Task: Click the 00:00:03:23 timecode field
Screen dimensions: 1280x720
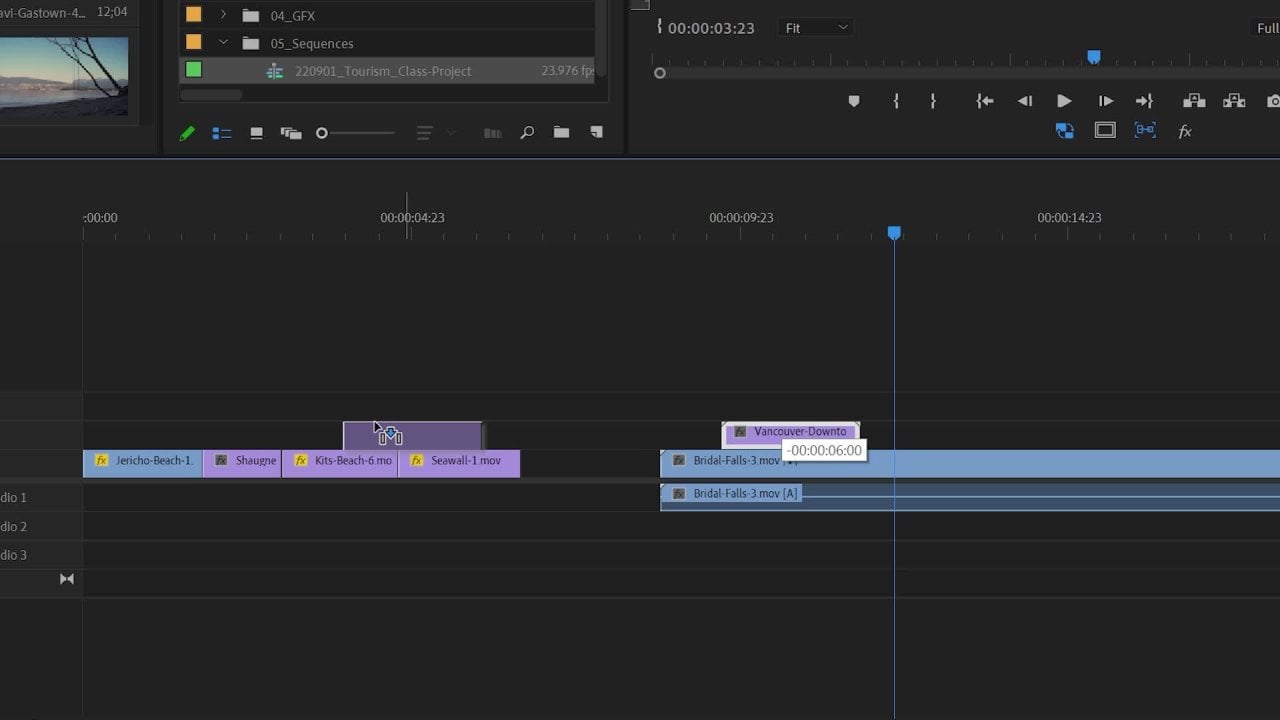Action: click(711, 28)
